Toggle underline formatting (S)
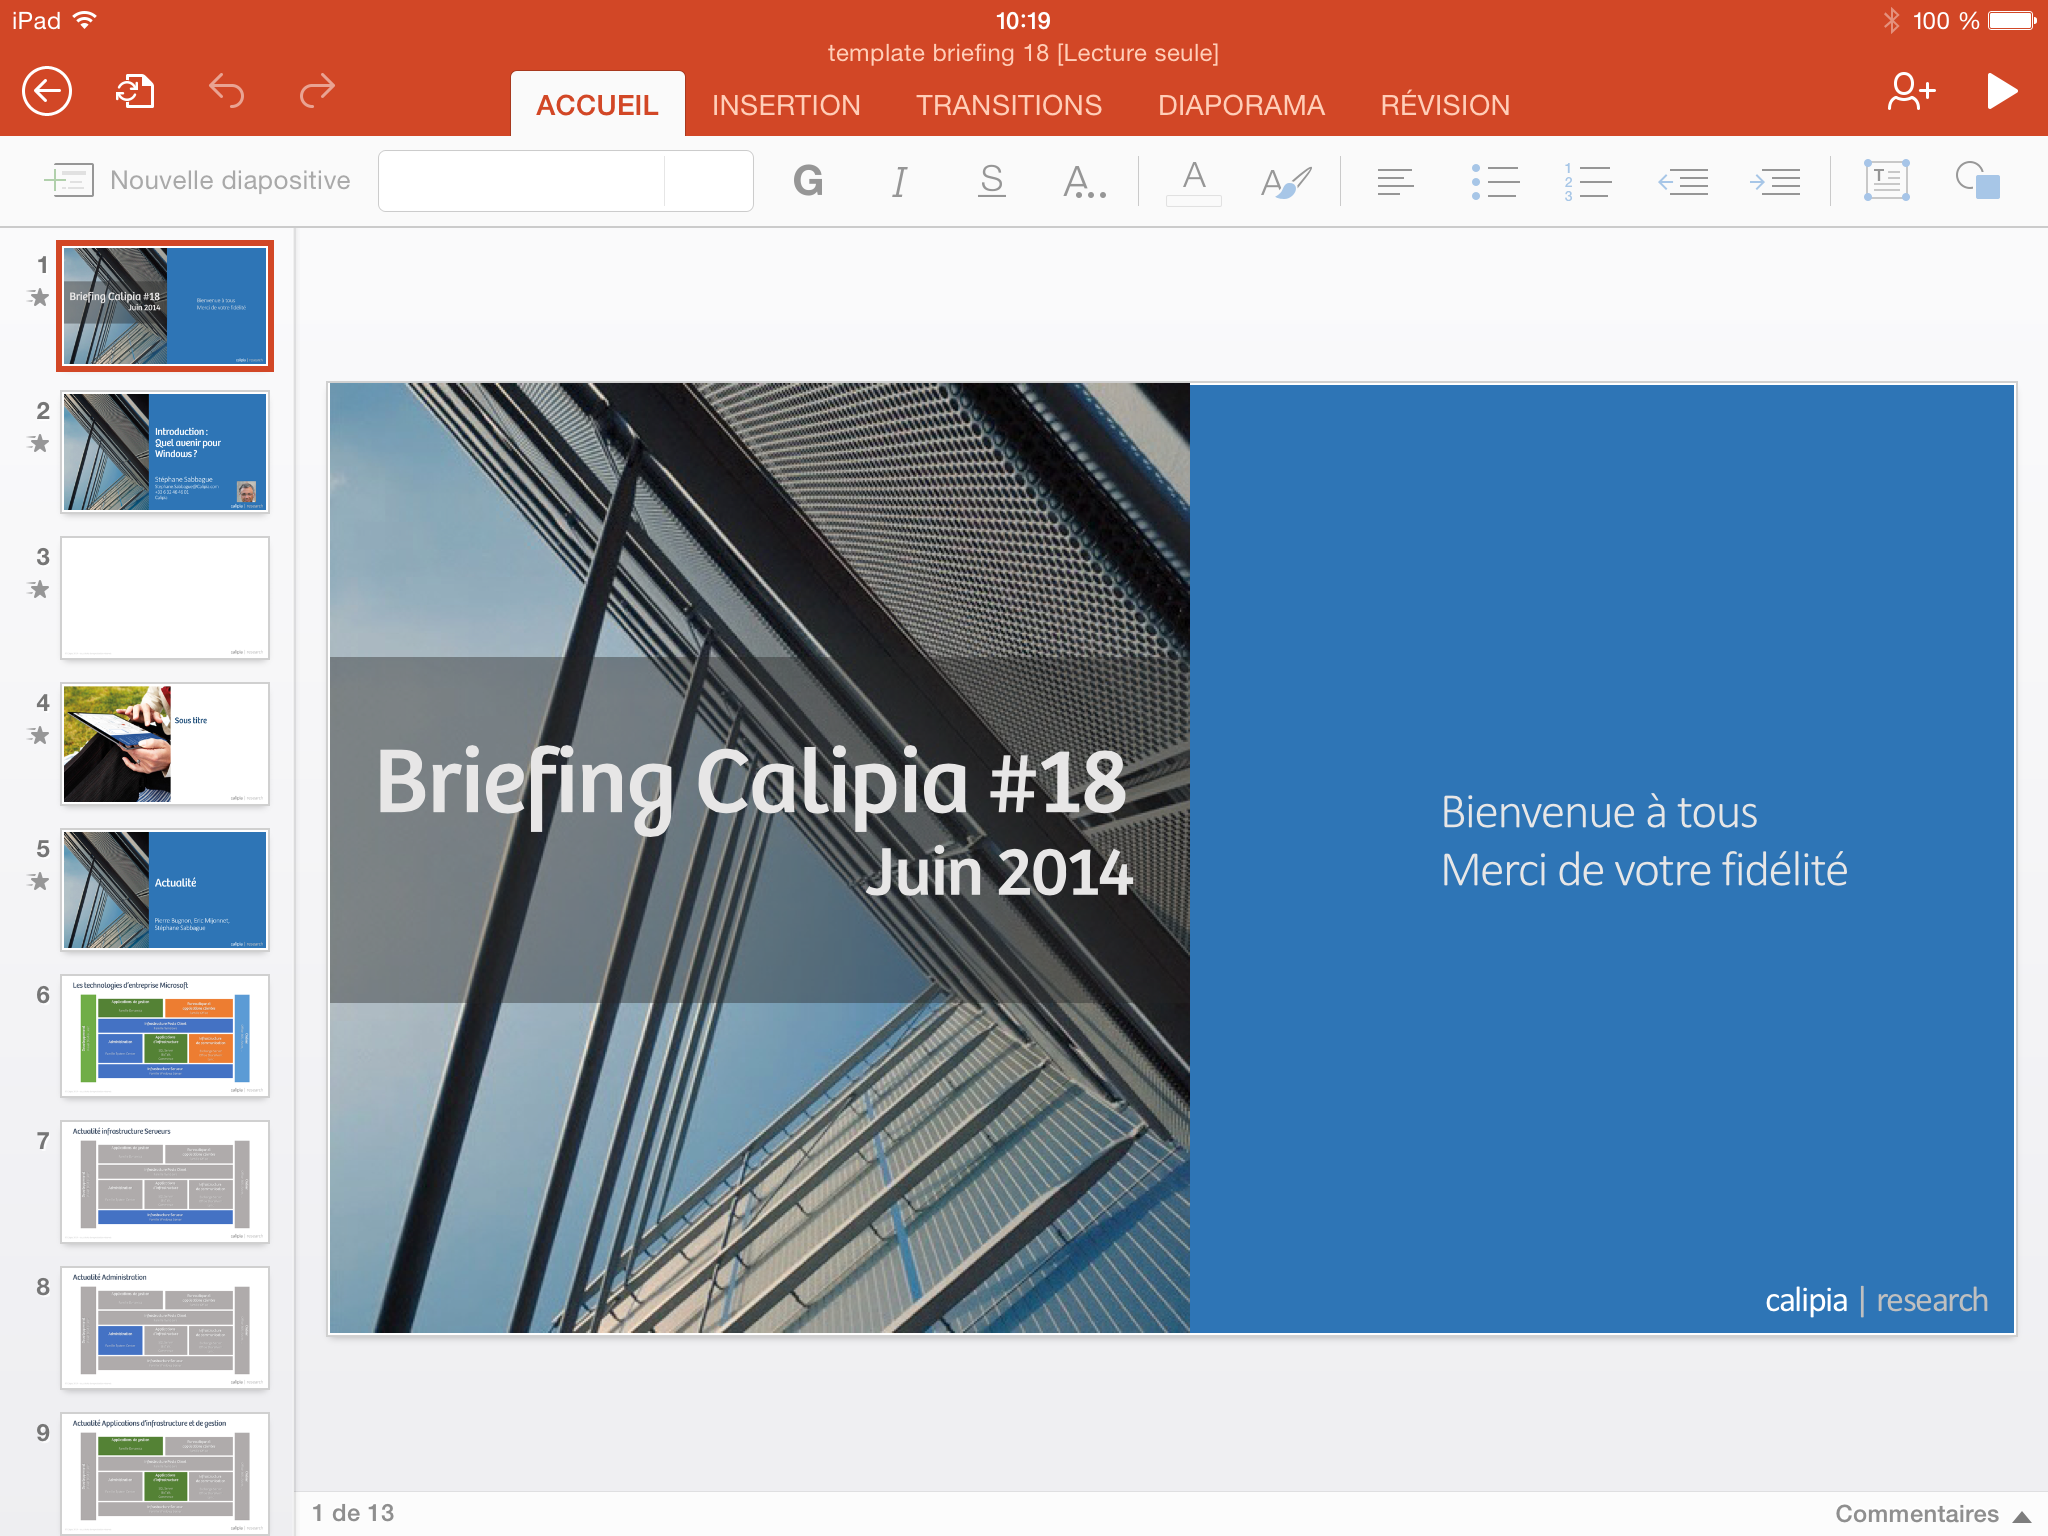The height and width of the screenshot is (1536, 2048). [991, 181]
